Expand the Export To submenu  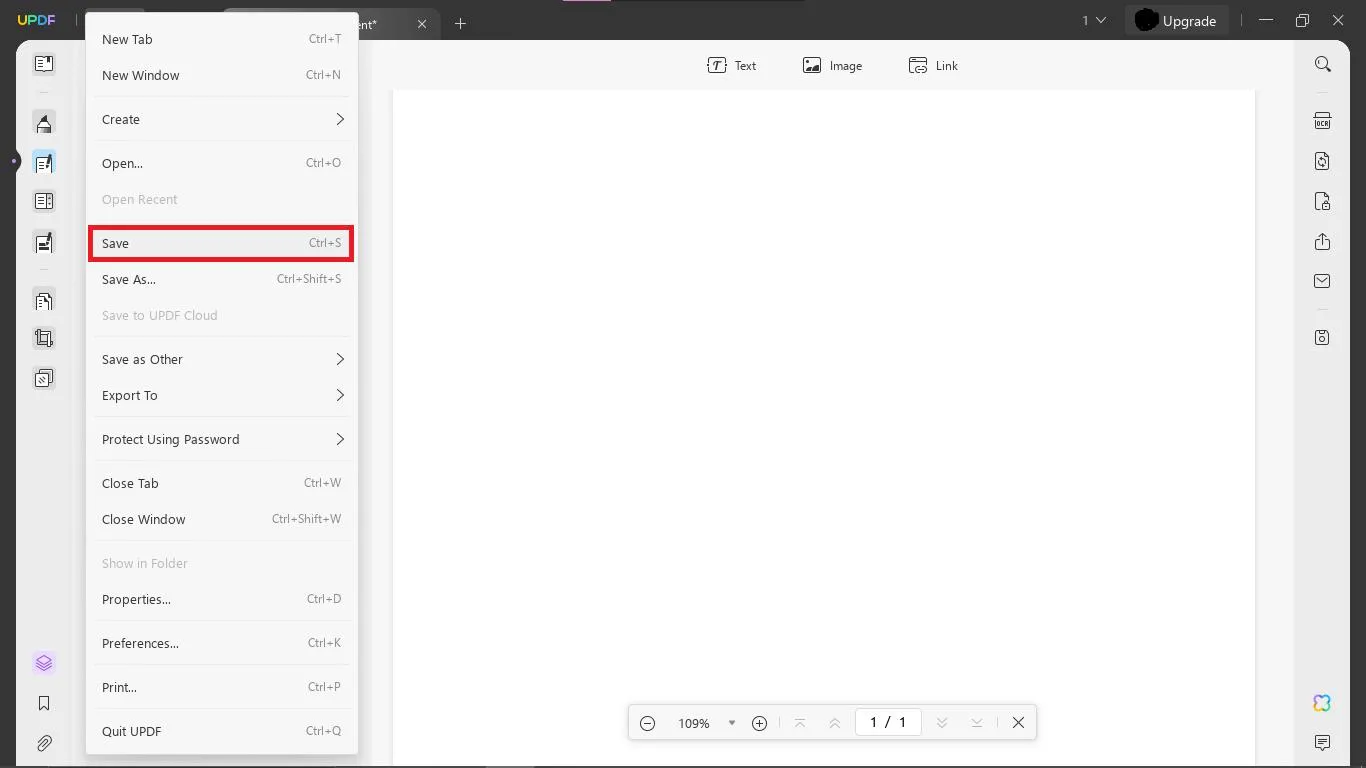coord(222,395)
